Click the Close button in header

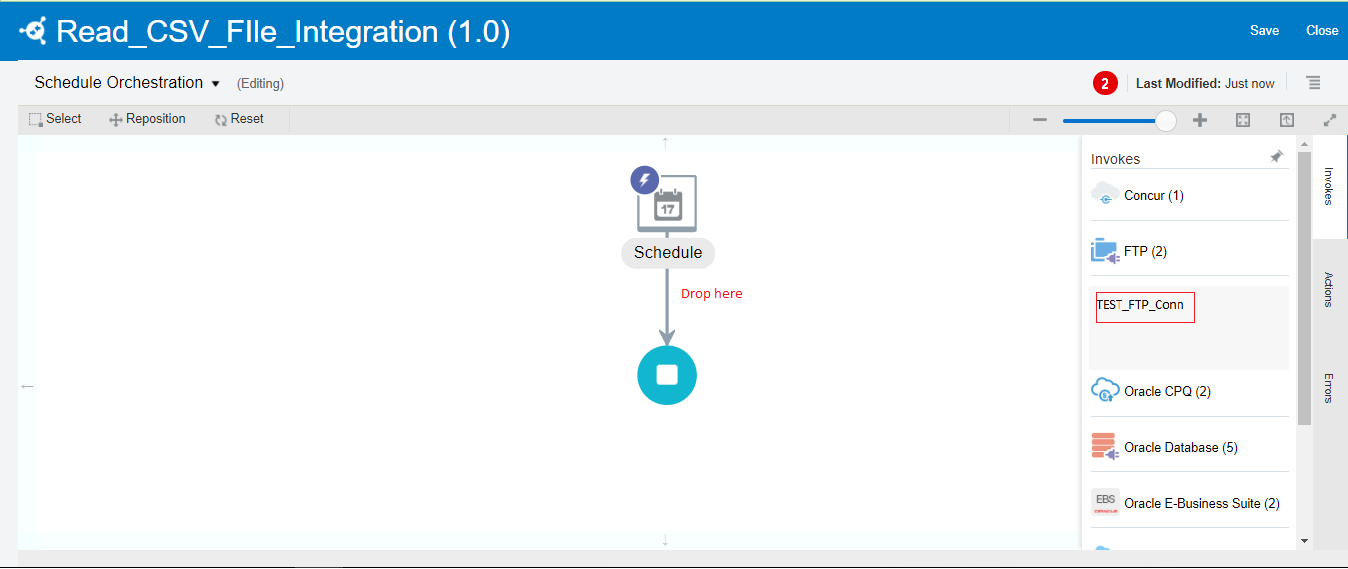[x=1322, y=30]
